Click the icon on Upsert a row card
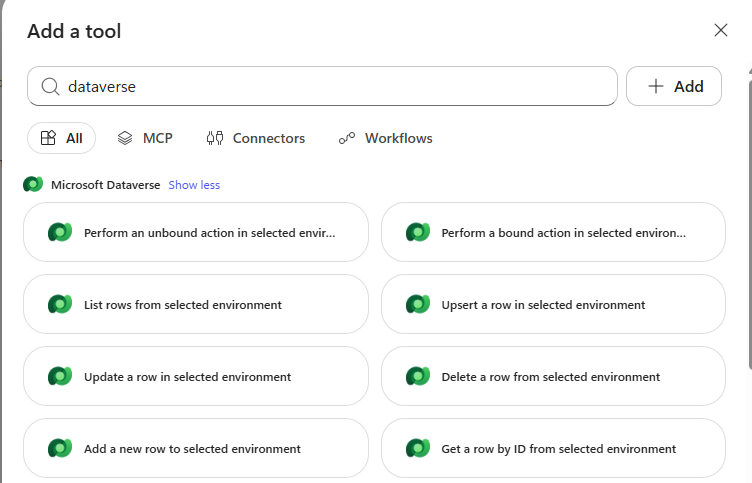The image size is (752, 483). click(418, 304)
